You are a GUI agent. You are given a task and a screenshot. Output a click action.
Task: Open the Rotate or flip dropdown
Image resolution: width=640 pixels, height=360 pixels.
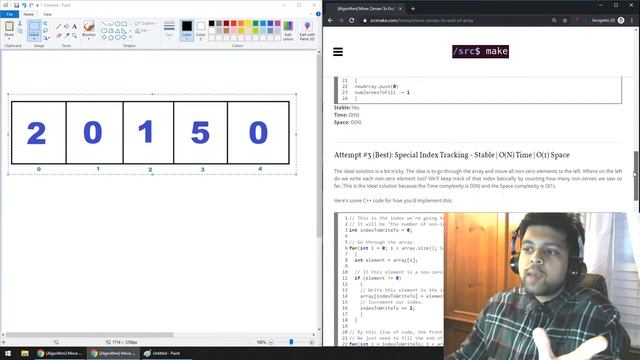(x=46, y=38)
